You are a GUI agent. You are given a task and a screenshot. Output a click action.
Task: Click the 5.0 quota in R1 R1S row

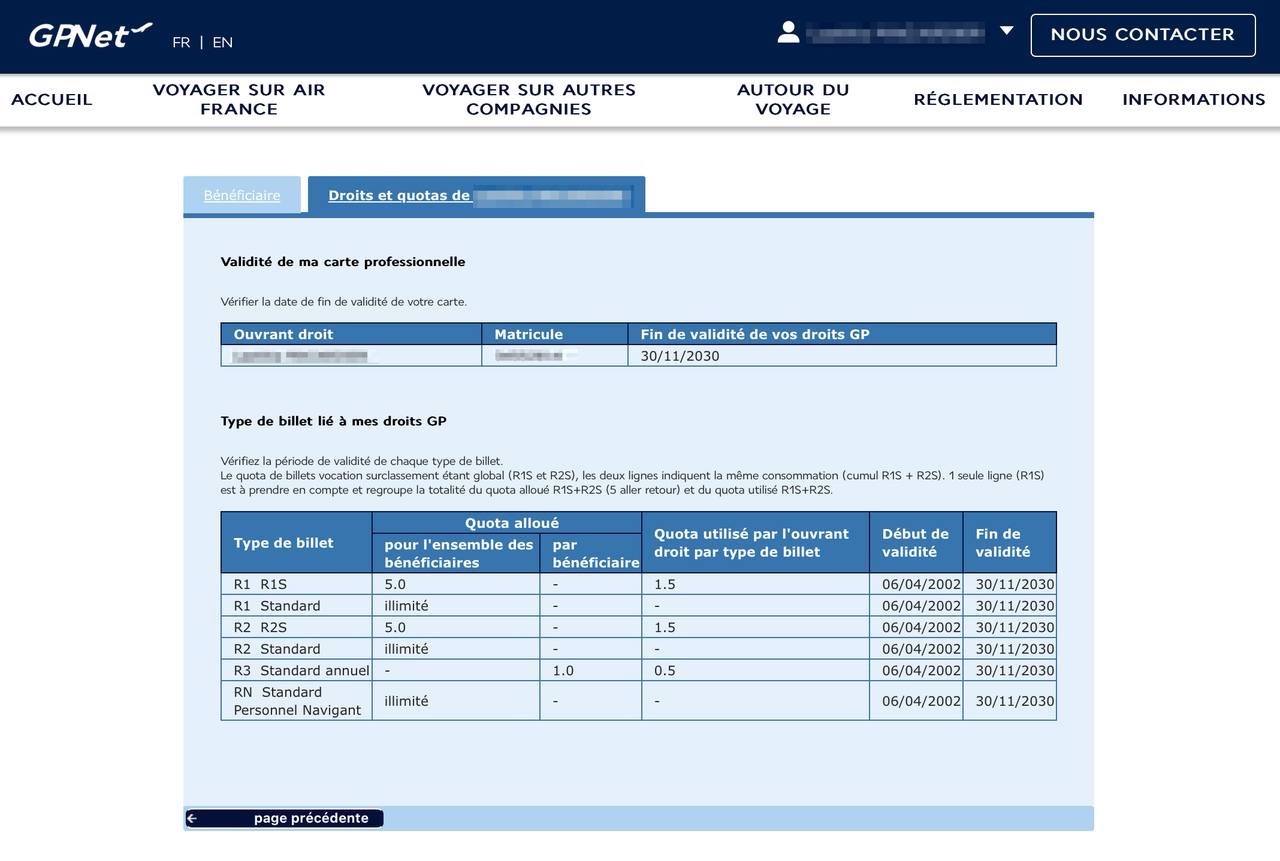395,584
